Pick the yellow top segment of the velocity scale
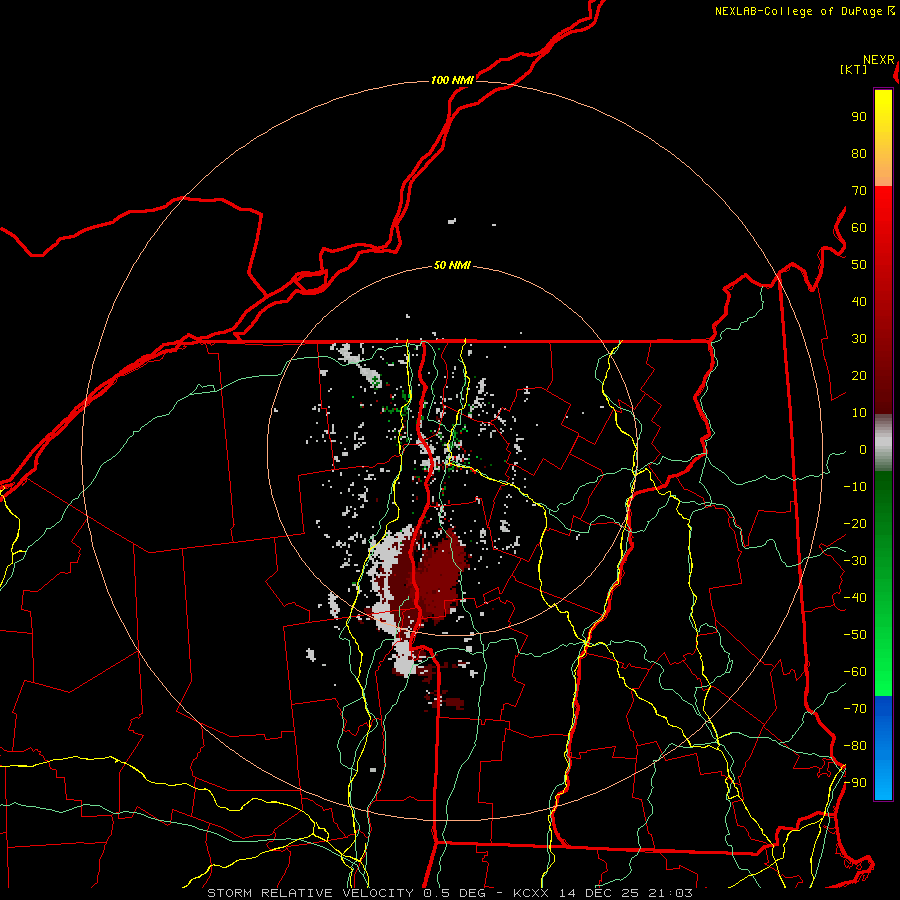This screenshot has width=900, height=900. [x=883, y=138]
